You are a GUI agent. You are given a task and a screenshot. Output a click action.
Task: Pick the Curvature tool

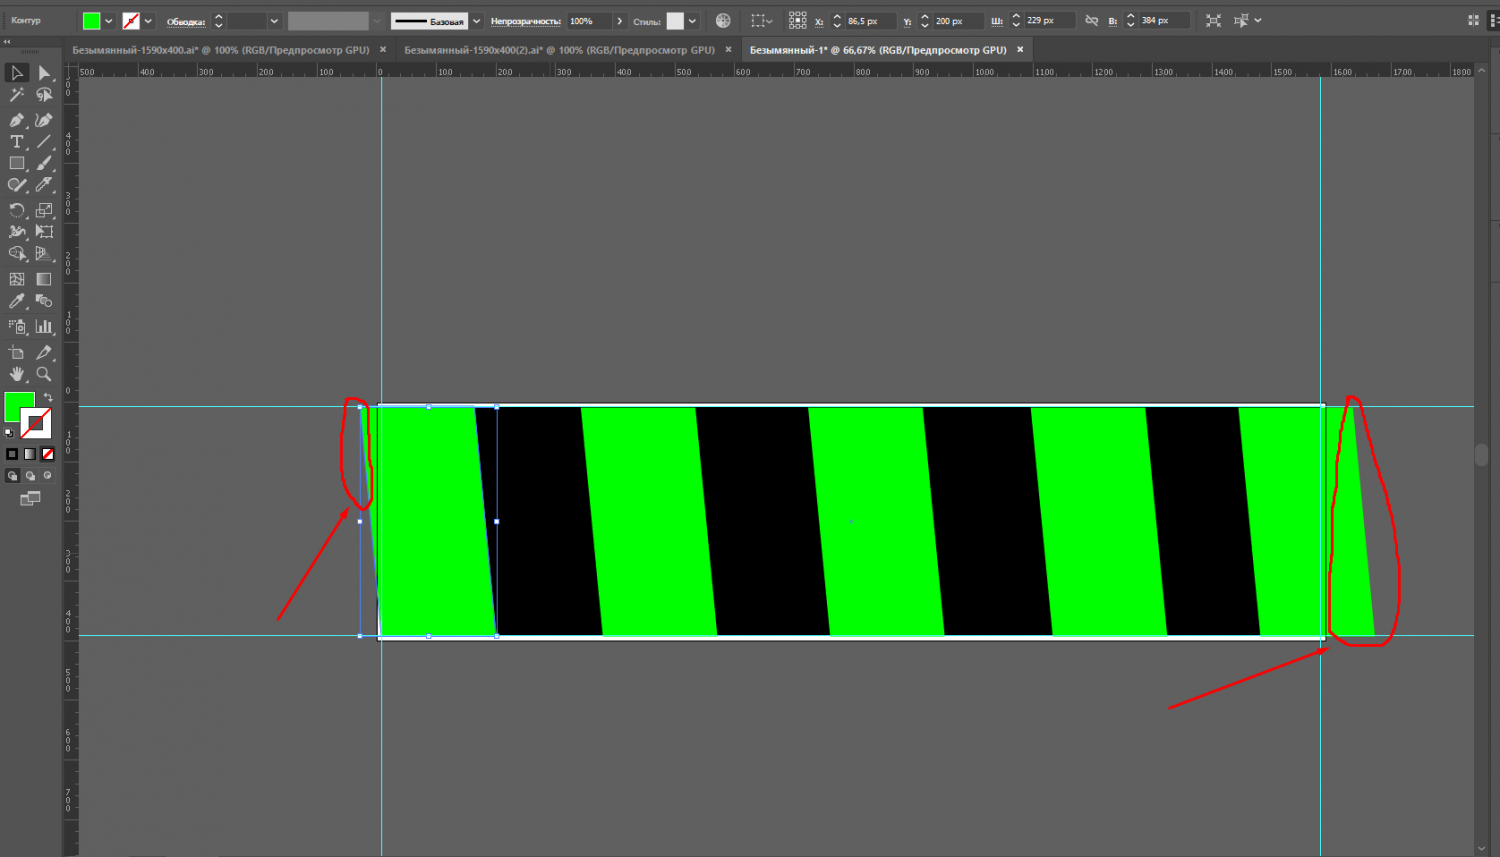[44, 120]
